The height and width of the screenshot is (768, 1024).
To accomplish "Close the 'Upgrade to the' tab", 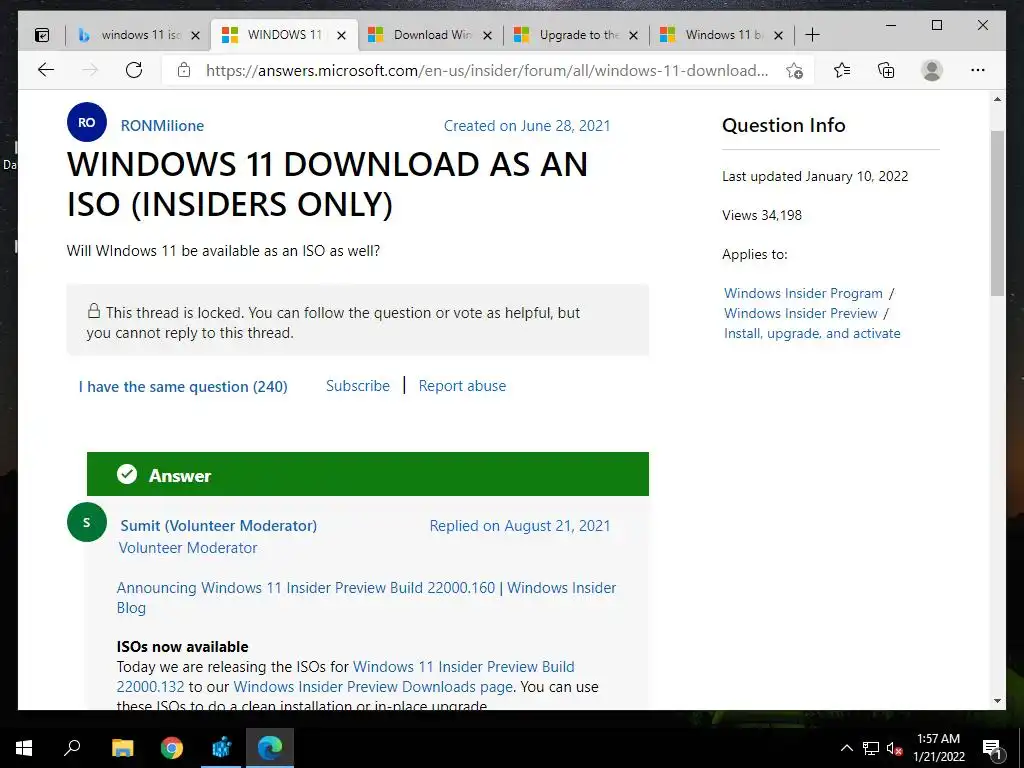I will tap(633, 35).
